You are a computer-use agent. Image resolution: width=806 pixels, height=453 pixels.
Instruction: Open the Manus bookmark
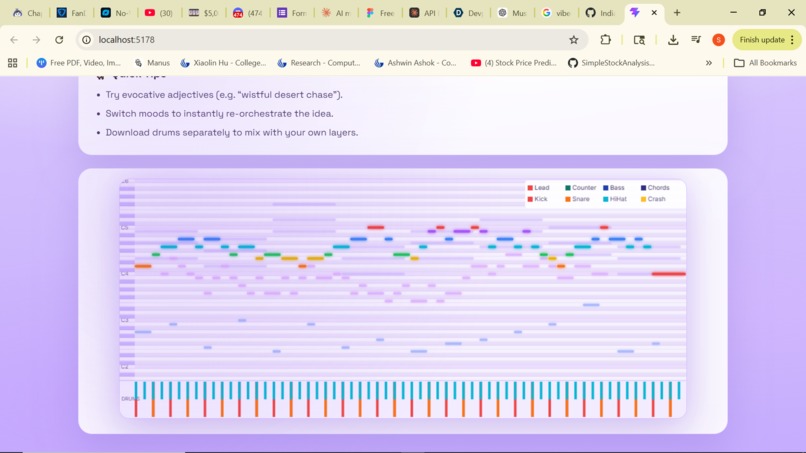tap(152, 63)
